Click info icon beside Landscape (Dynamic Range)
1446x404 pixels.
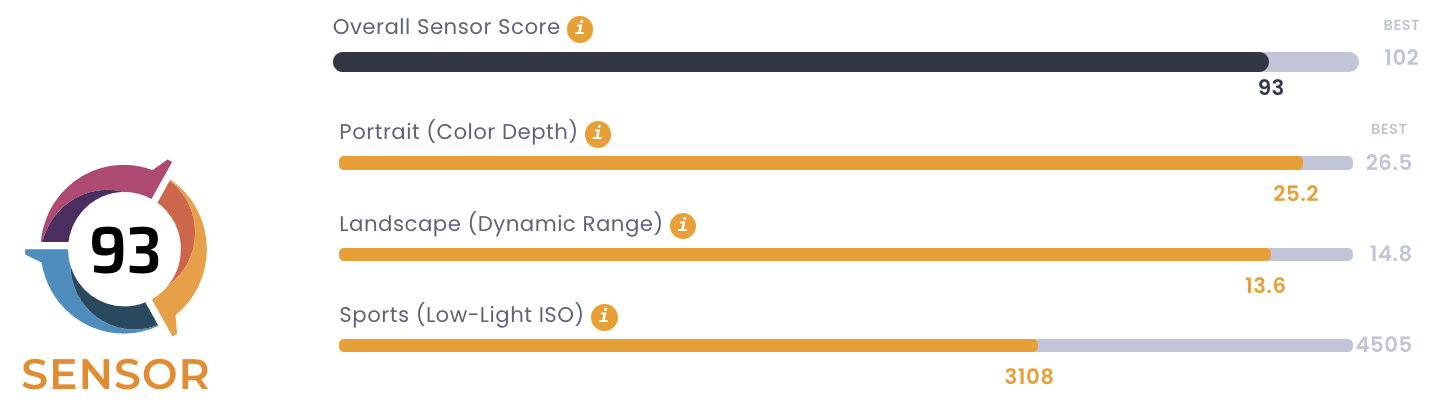[x=683, y=226]
